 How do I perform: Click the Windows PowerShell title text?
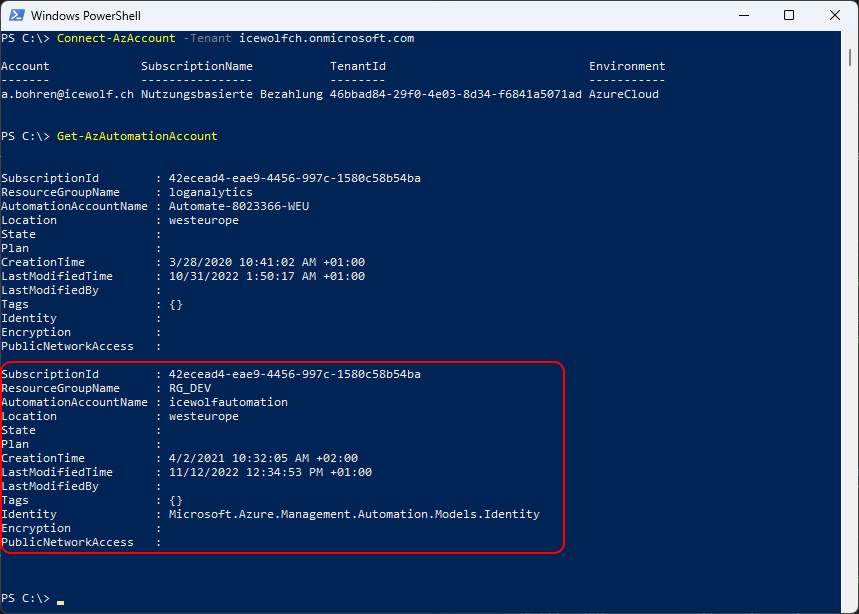(x=85, y=16)
